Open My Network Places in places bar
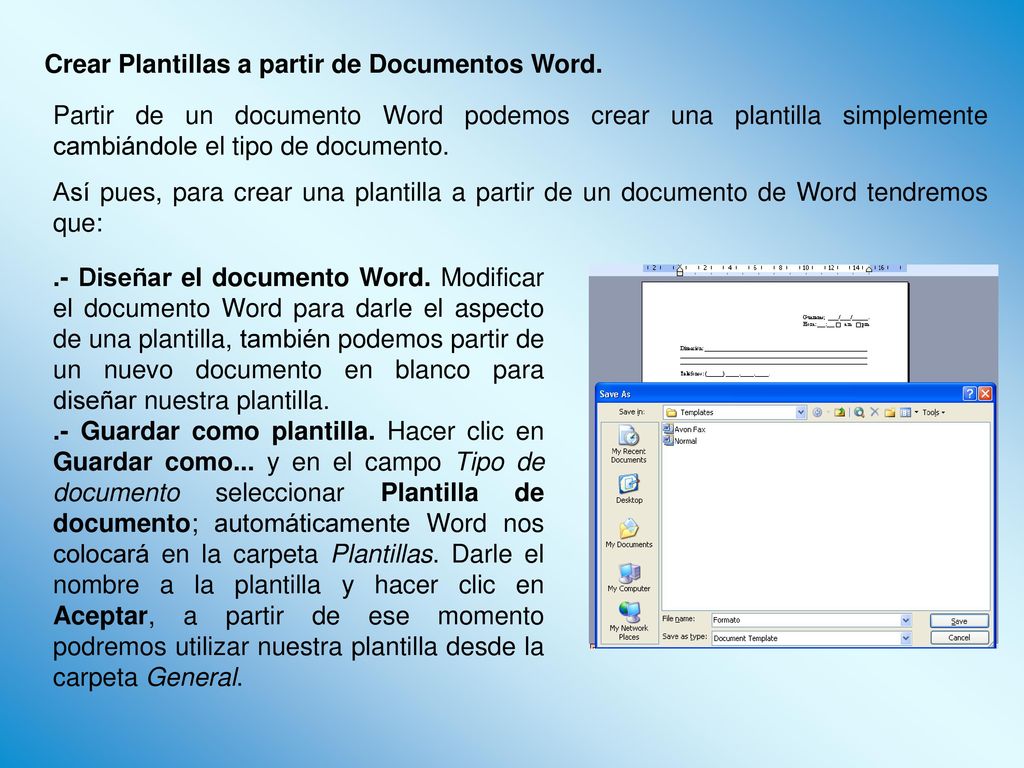 point(628,621)
